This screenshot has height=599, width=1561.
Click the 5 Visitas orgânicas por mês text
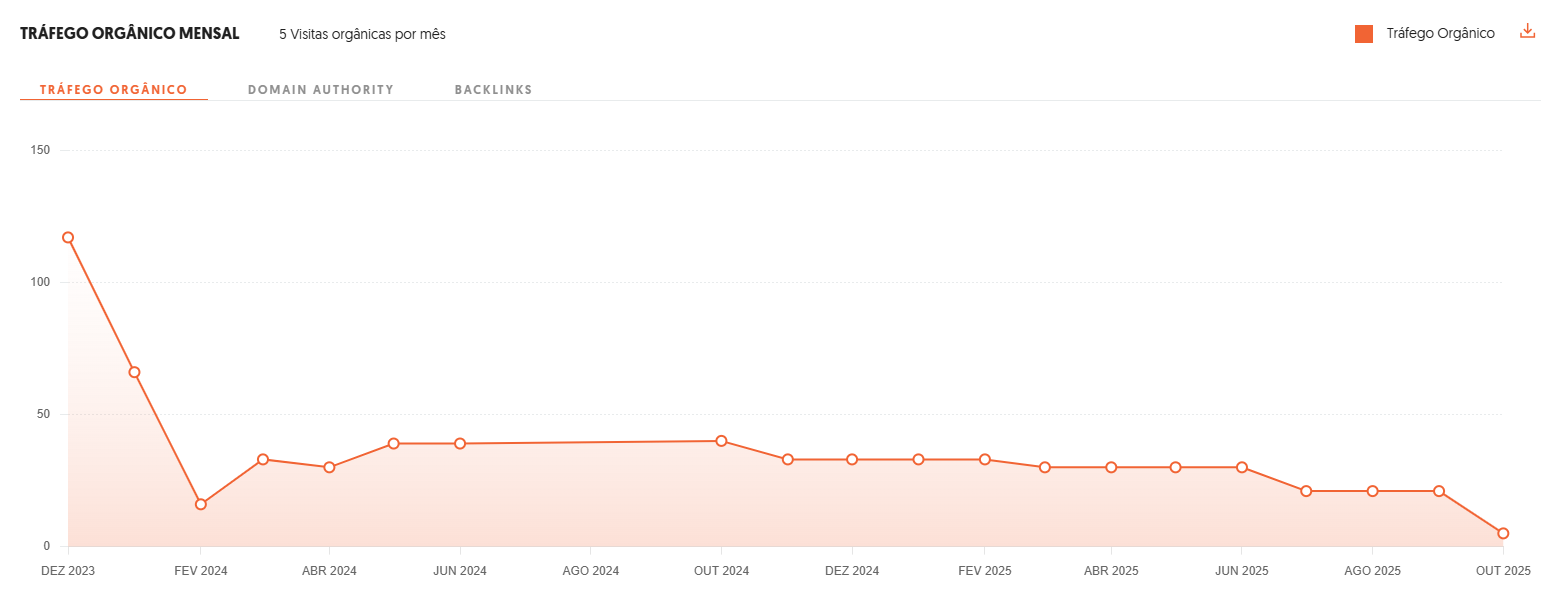362,34
